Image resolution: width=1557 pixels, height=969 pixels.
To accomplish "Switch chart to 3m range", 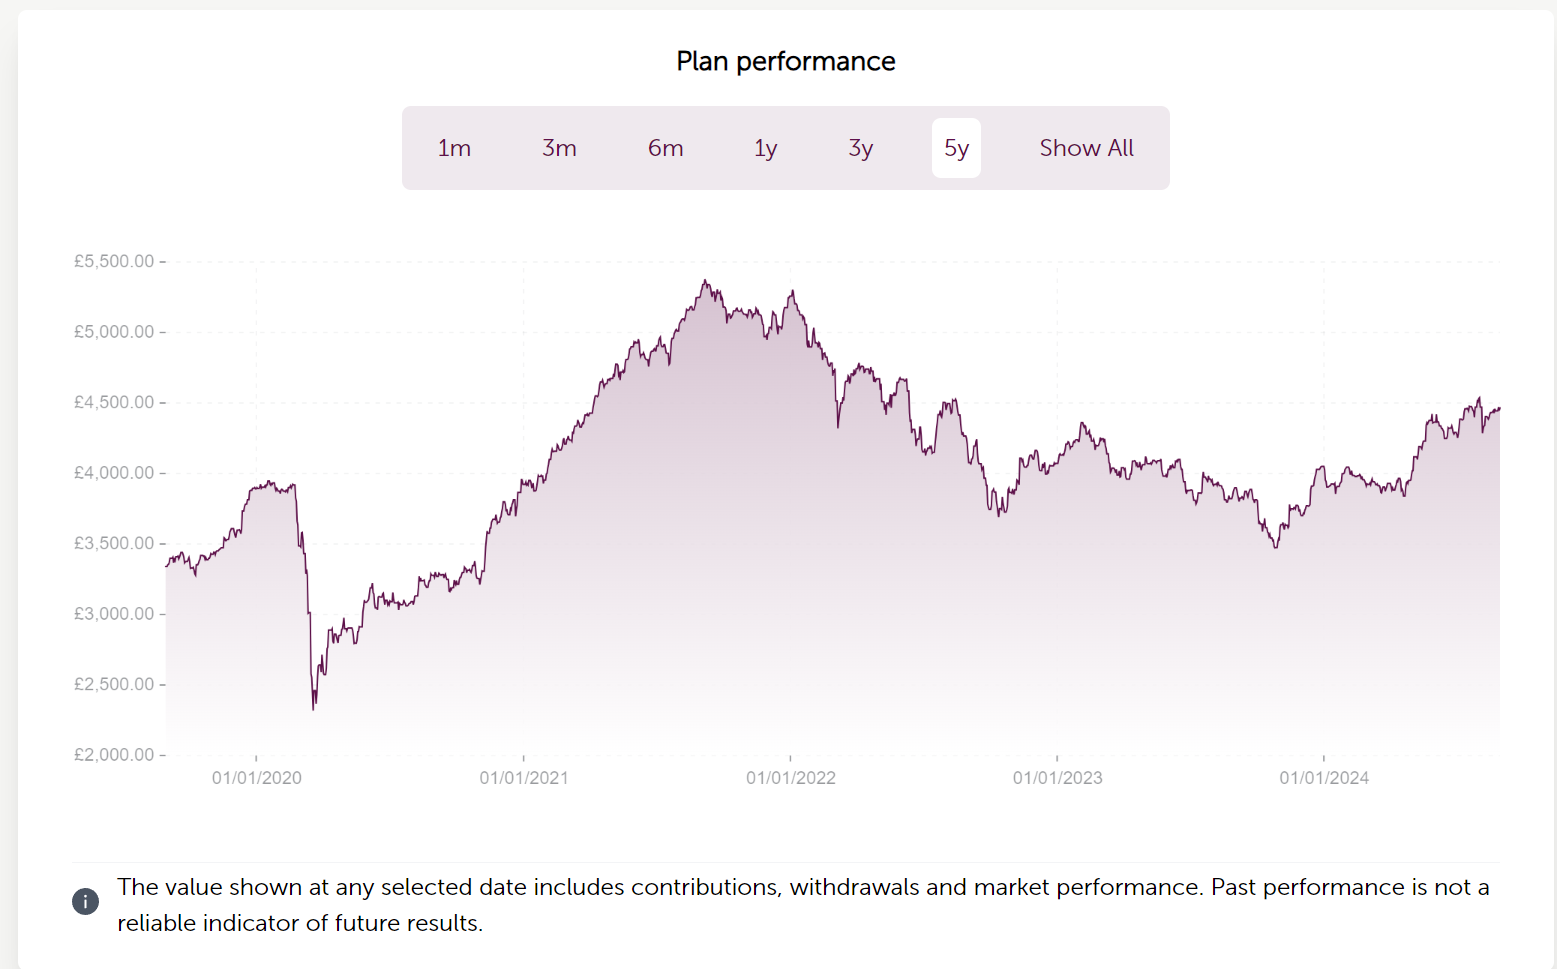I will [x=559, y=148].
